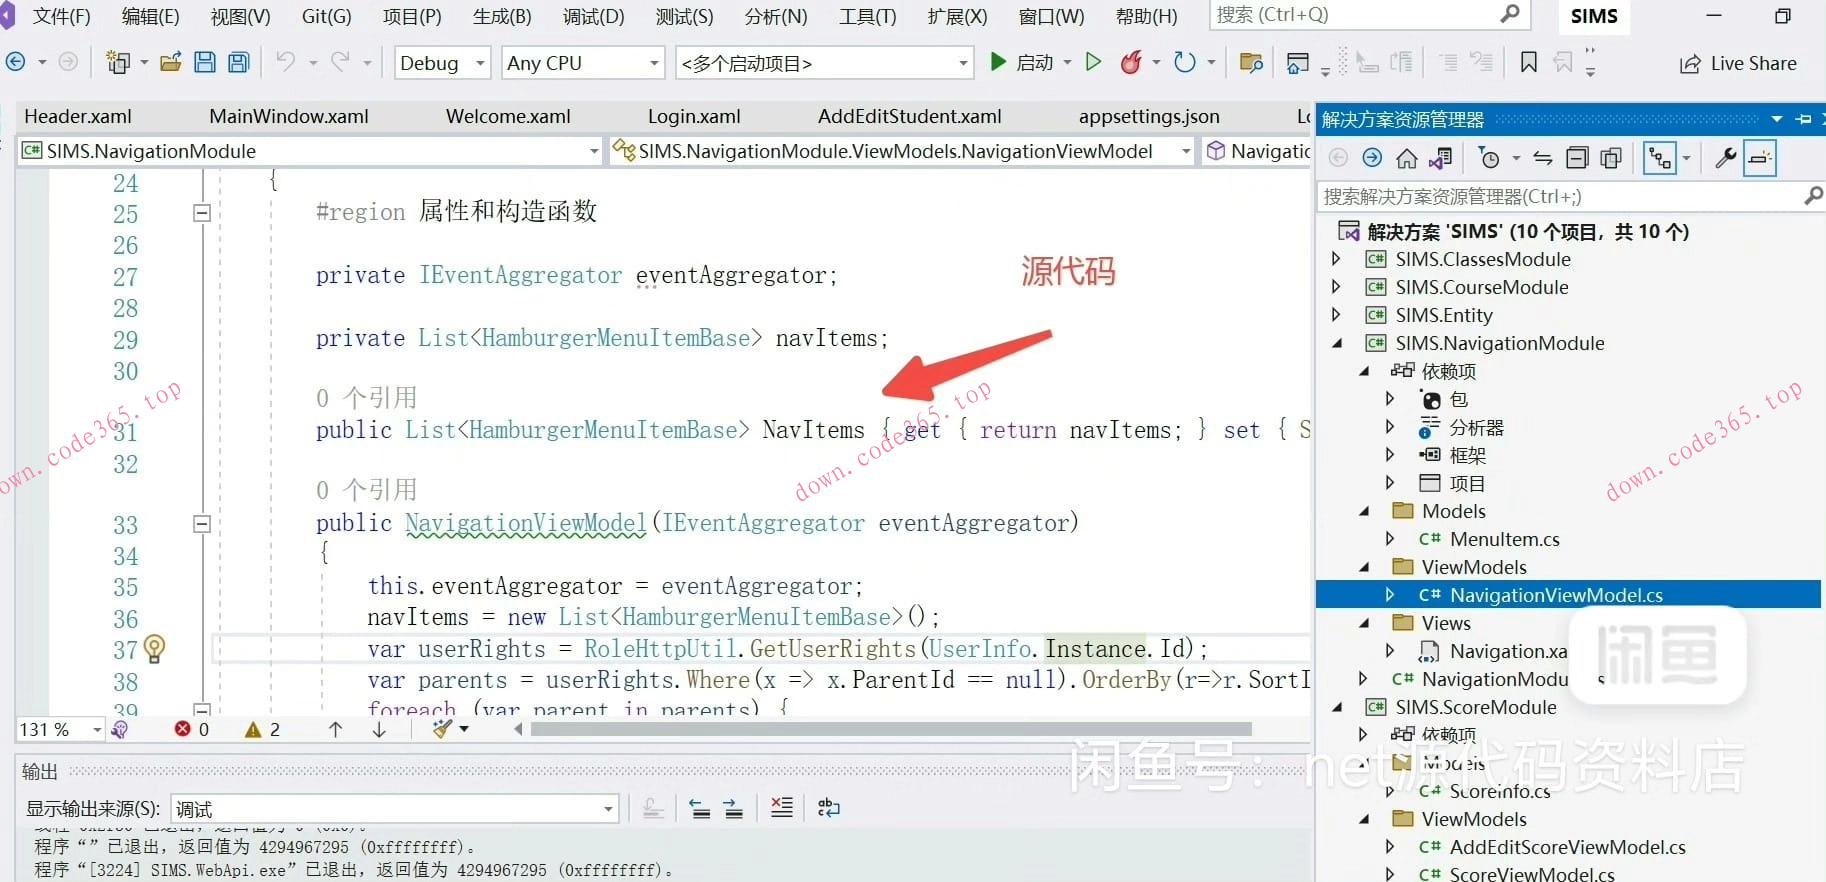Click the Save All toolbar icon

coord(239,62)
